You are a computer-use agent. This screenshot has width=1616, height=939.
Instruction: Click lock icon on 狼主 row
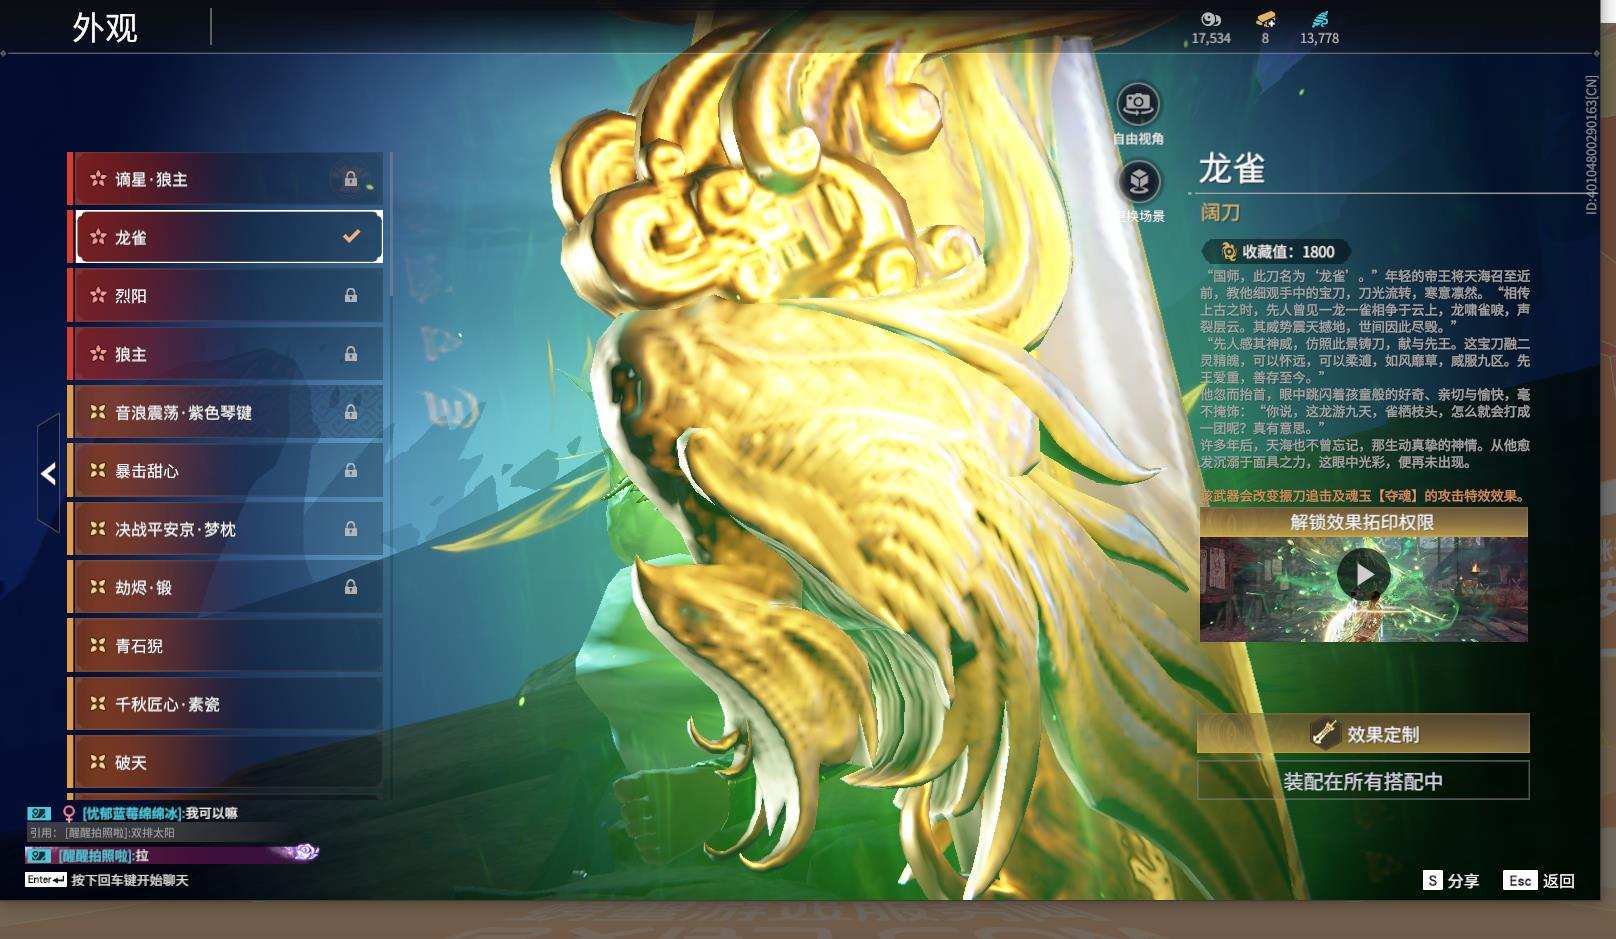(351, 354)
